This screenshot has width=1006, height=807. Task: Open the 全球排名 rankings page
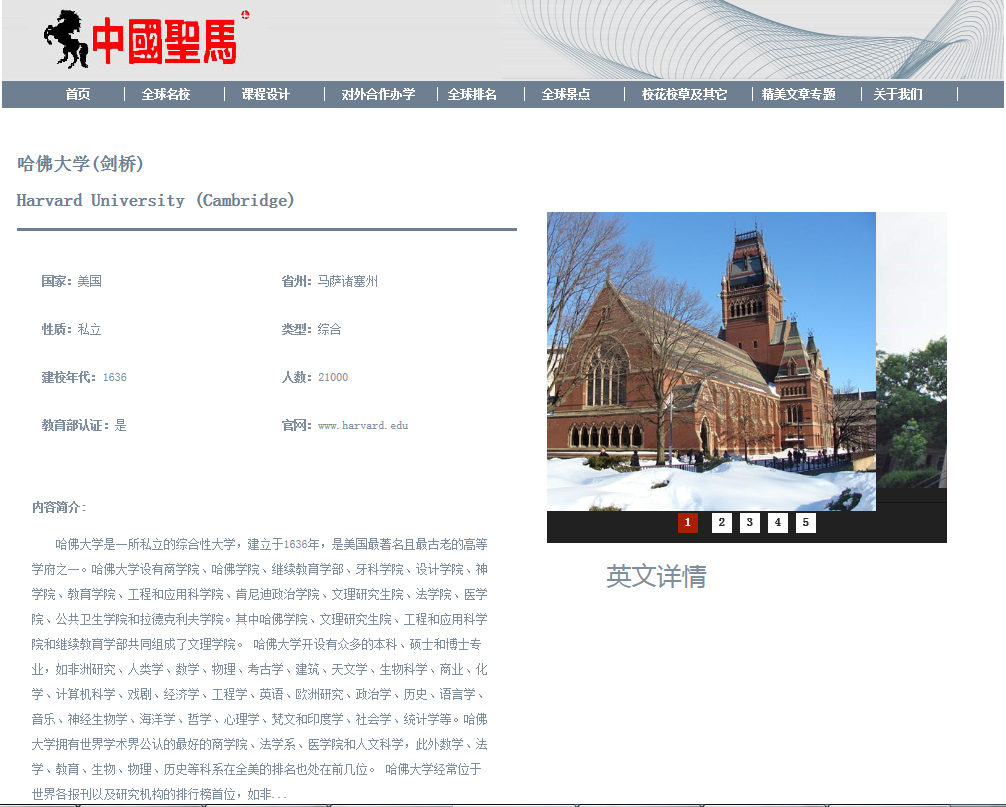[472, 94]
